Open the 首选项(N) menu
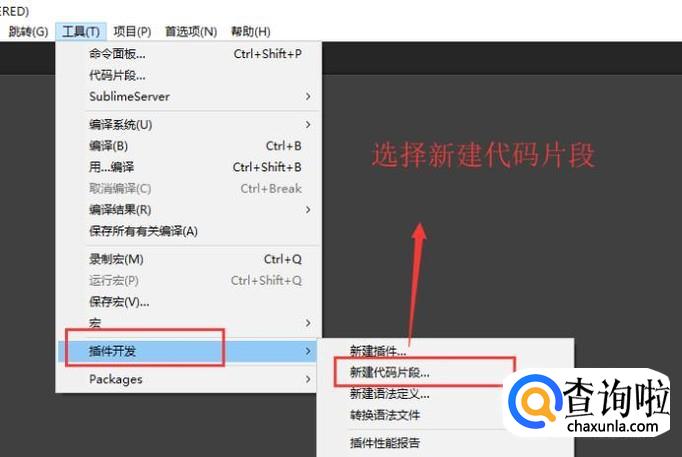 click(191, 32)
